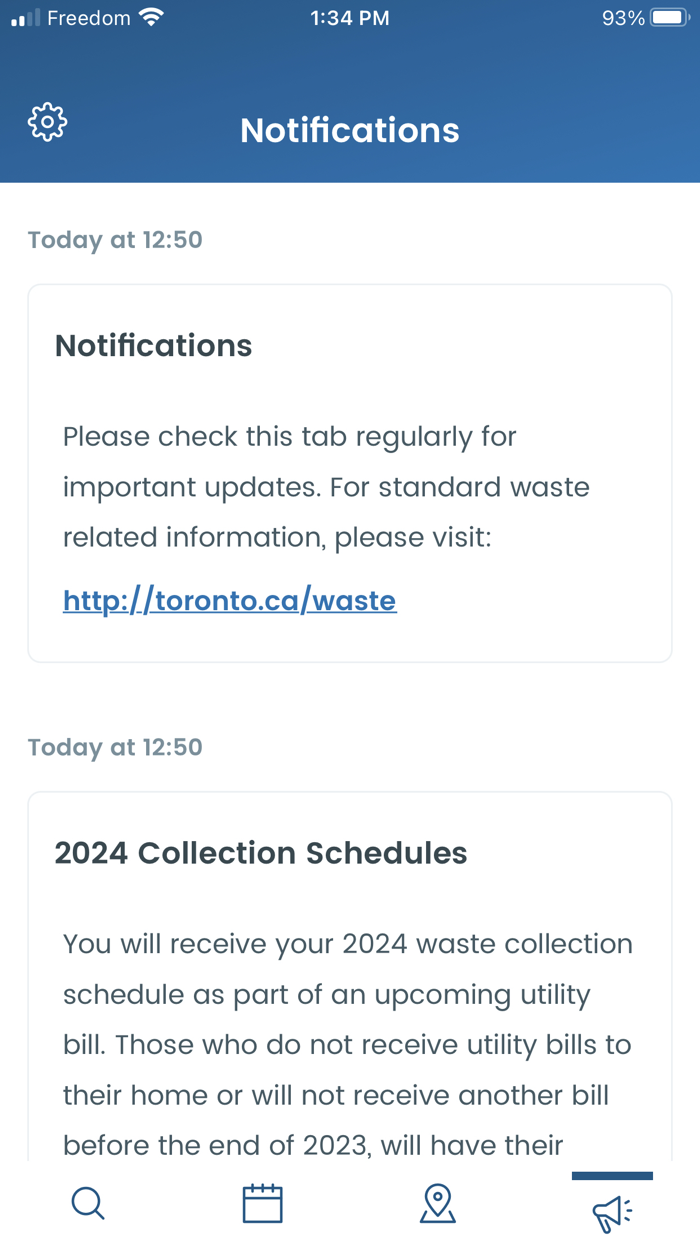
Task: Open the collection calendar icon
Action: tap(262, 1203)
